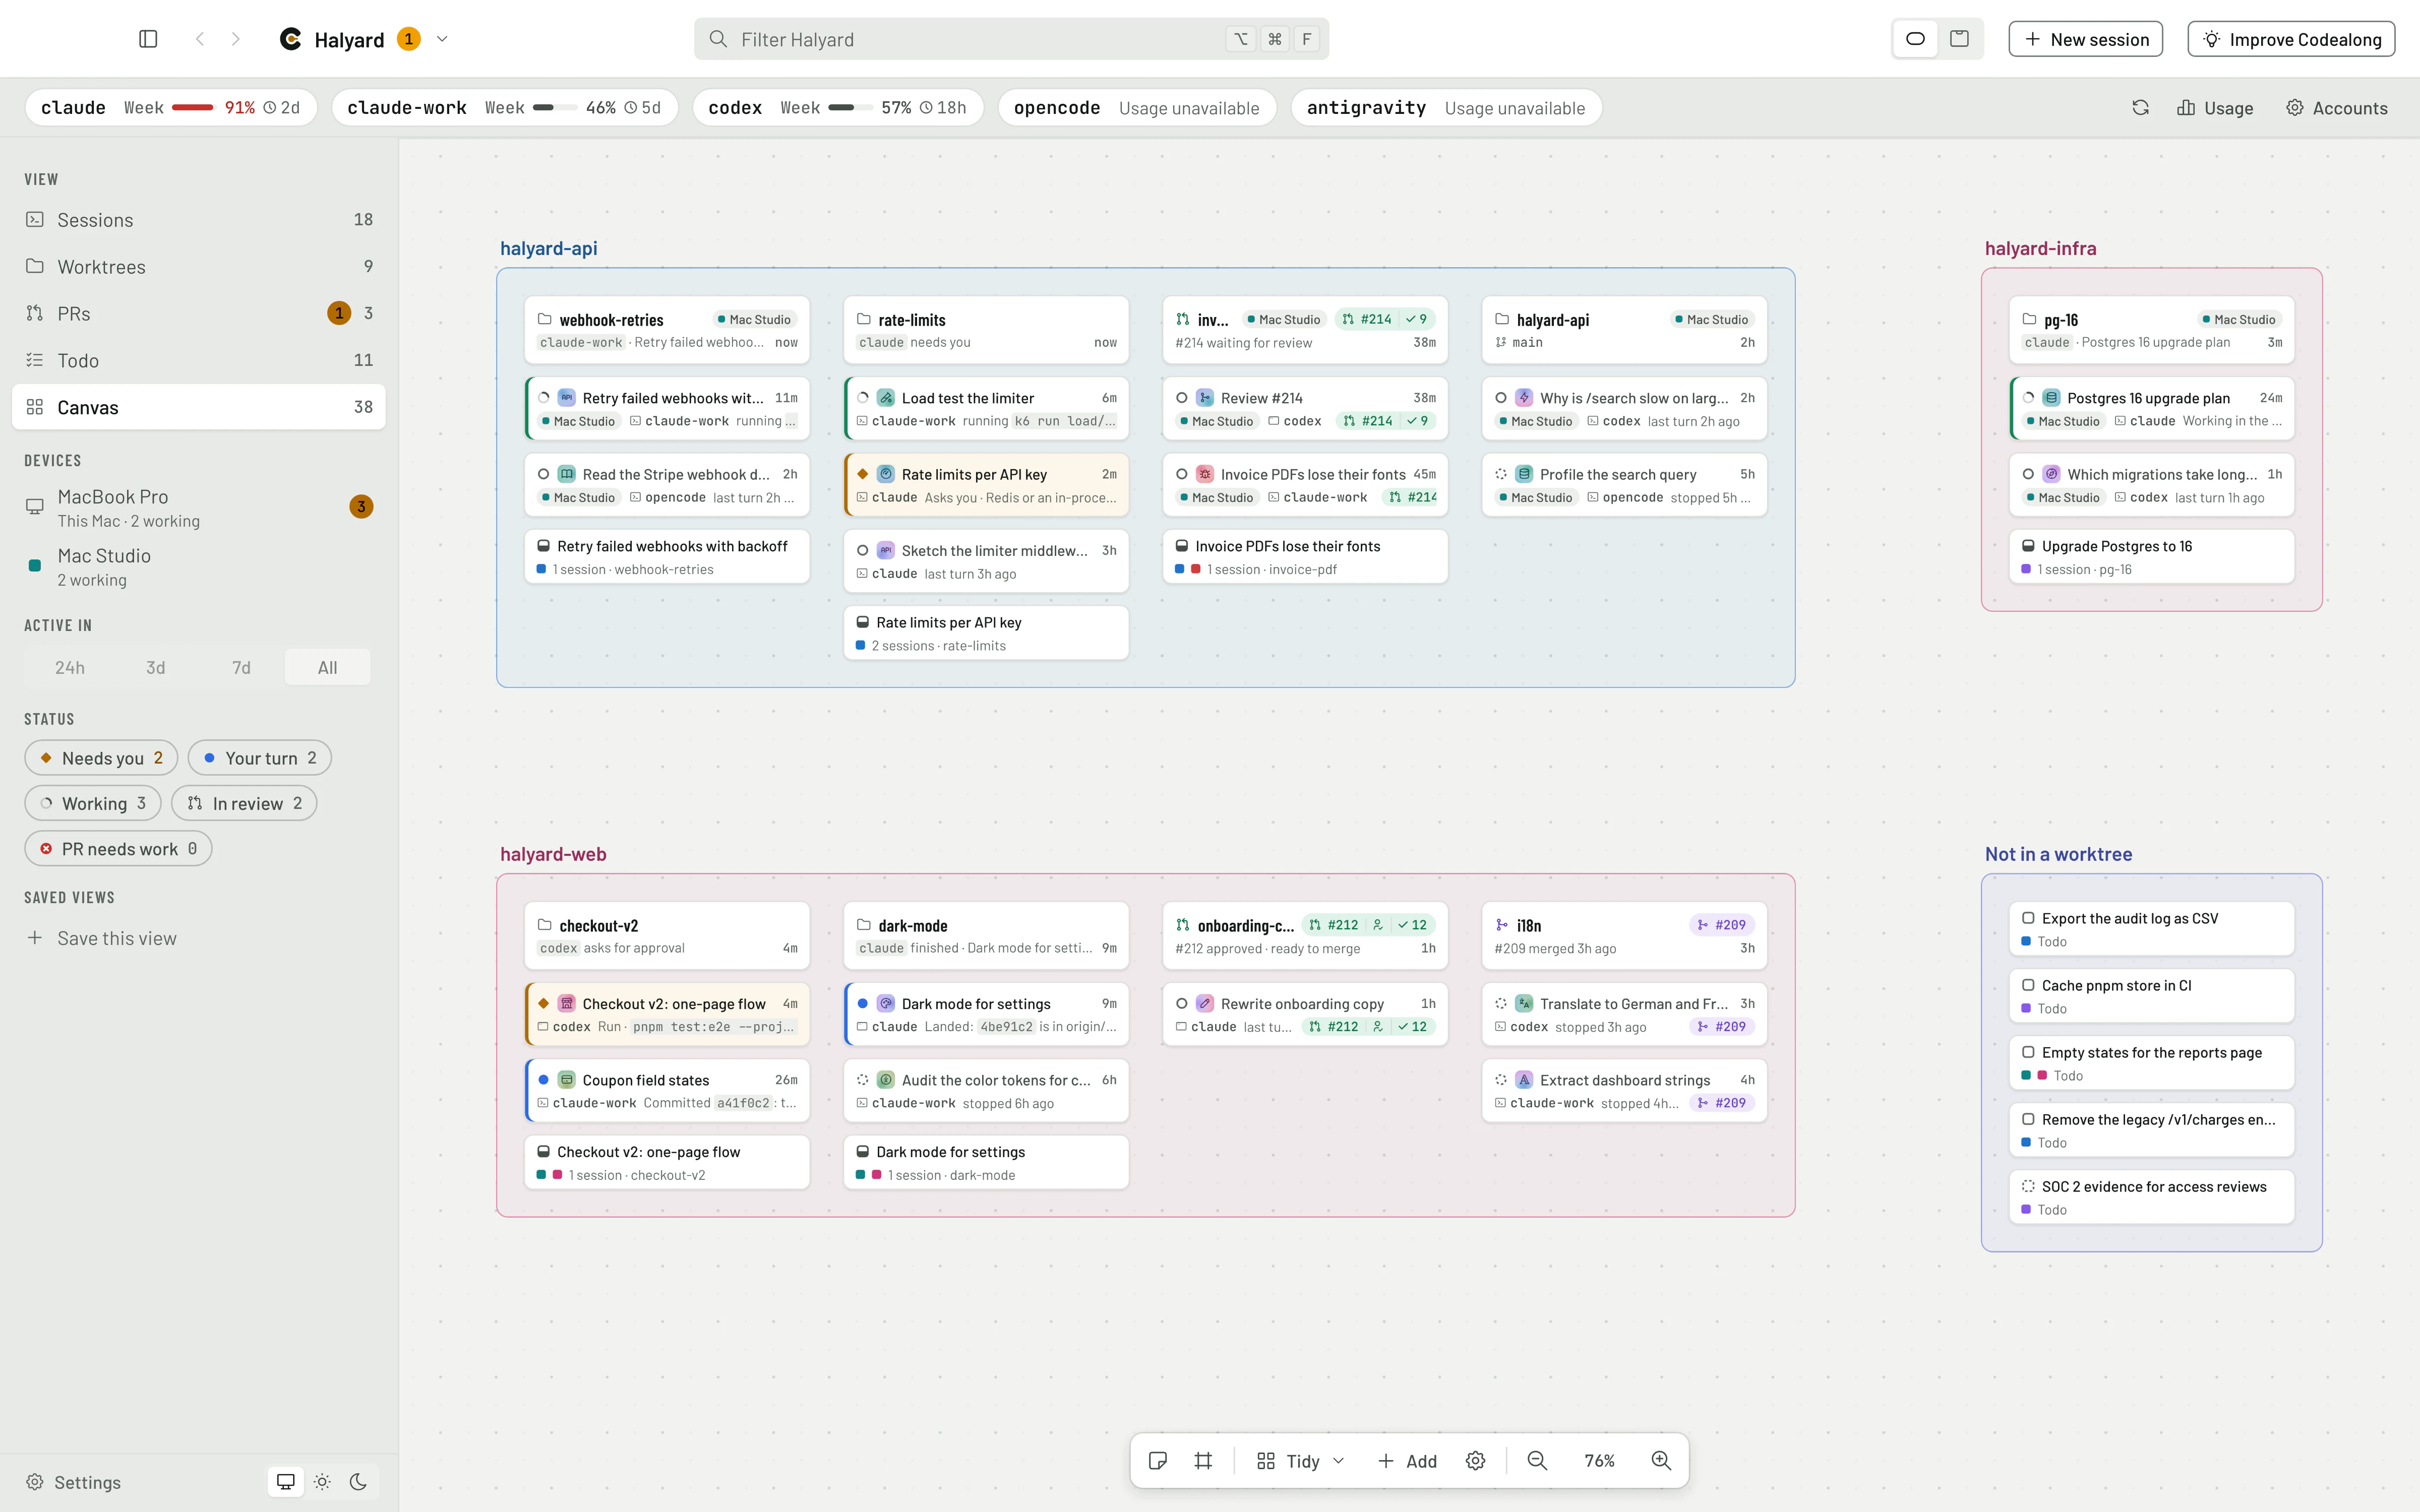Toggle the Needs you status filter

(x=101, y=758)
